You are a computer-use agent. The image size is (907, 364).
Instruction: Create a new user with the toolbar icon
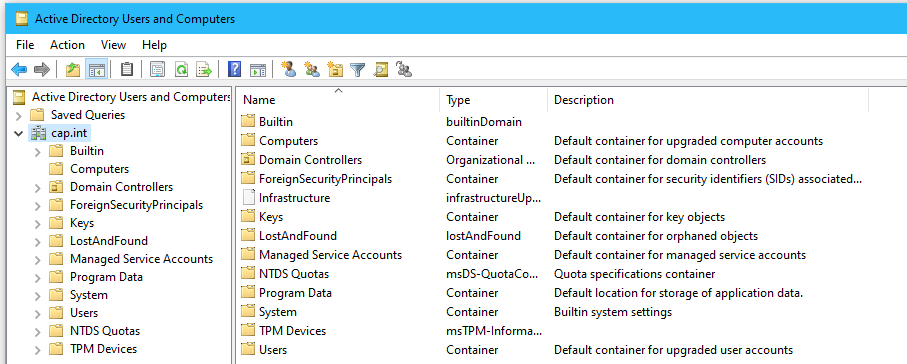[x=289, y=70]
